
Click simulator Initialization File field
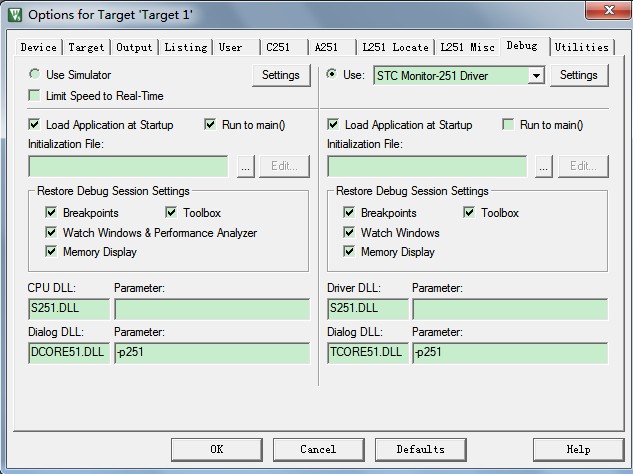(x=128, y=166)
